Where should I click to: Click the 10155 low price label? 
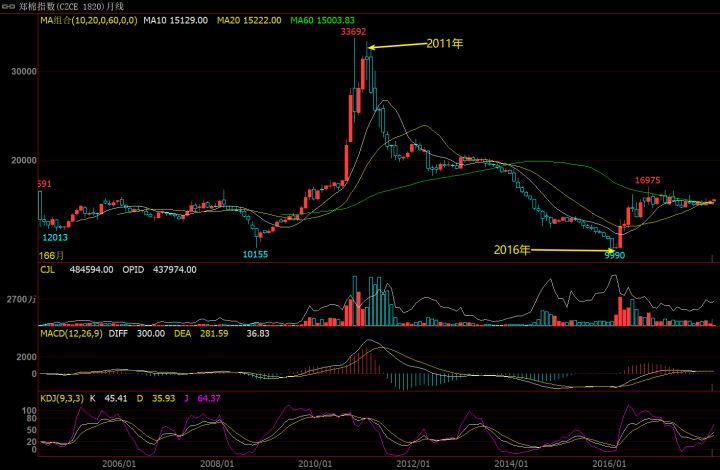pos(256,255)
